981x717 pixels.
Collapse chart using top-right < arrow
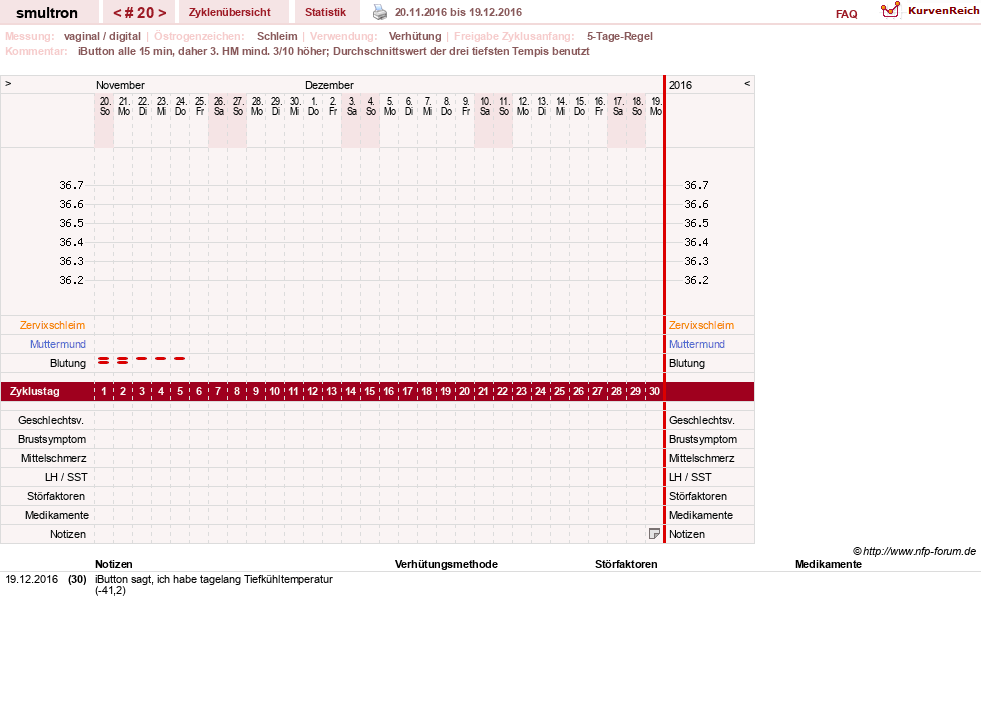(746, 83)
